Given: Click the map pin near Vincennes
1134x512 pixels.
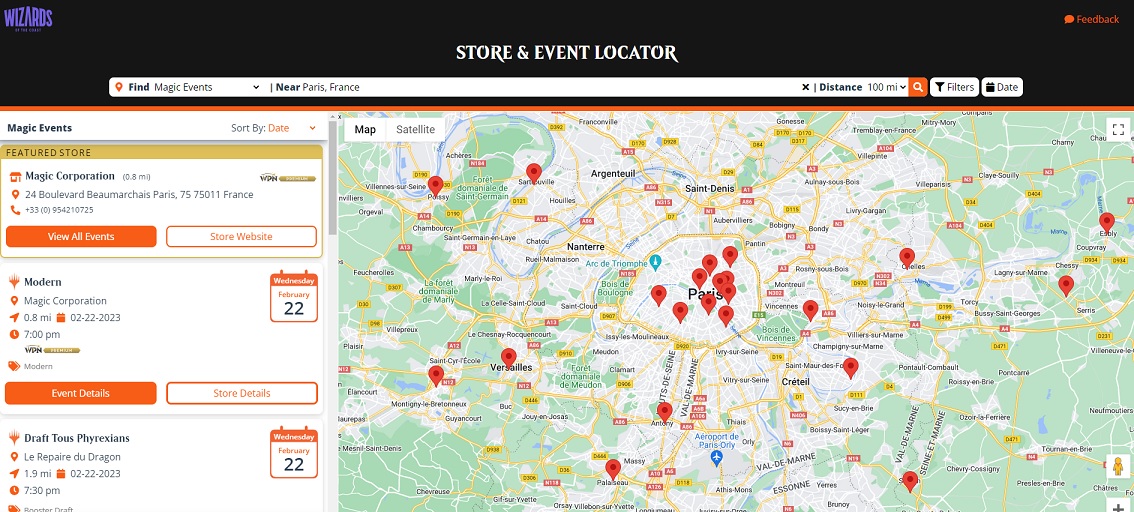Looking at the screenshot, I should point(811,310).
